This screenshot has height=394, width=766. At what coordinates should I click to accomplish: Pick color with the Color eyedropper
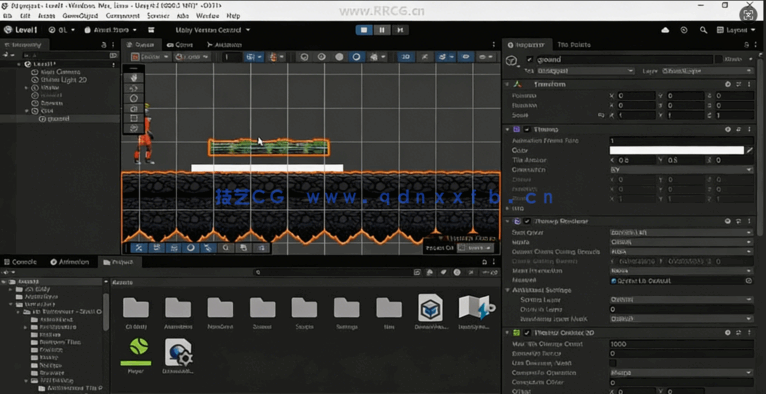pos(750,150)
